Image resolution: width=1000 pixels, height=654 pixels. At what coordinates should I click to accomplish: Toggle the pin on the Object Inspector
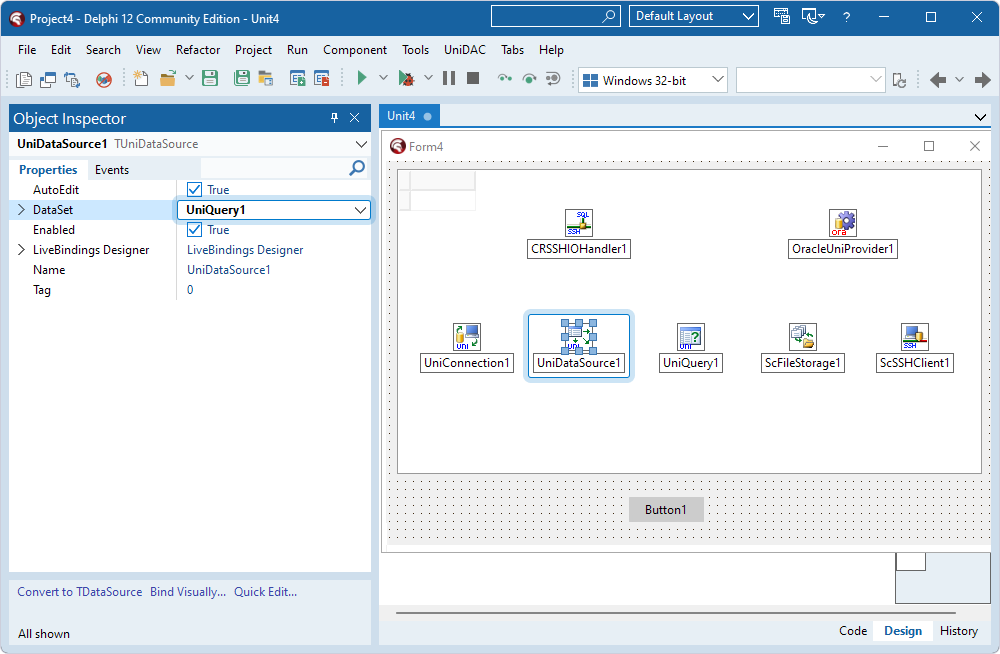pos(335,118)
